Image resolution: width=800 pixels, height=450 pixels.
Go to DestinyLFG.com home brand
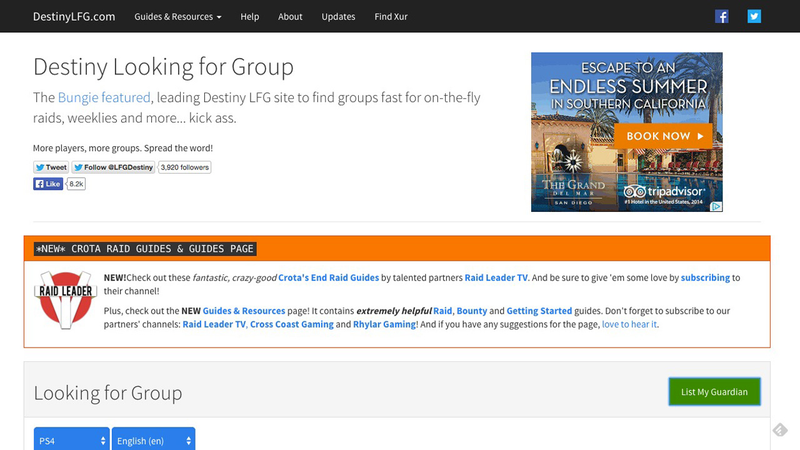tap(74, 16)
